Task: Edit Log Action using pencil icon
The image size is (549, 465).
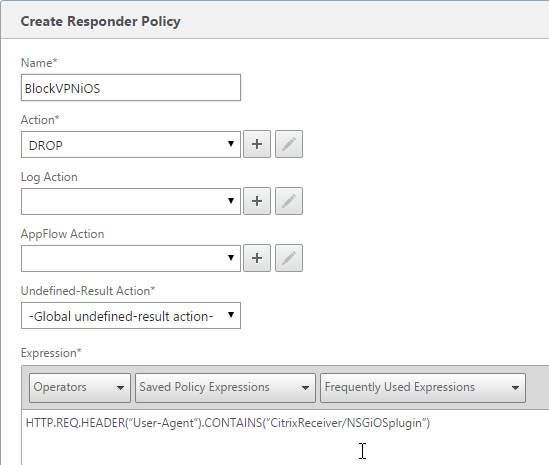Action: pos(289,201)
